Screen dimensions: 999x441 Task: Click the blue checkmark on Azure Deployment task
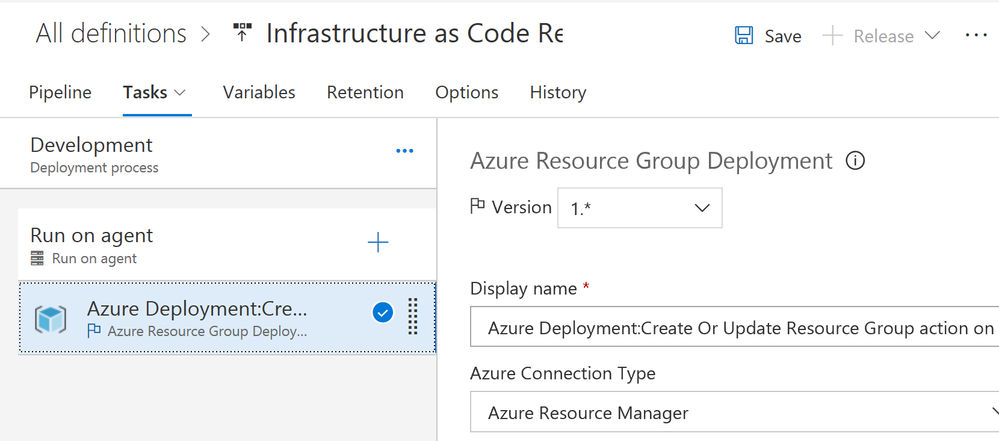pyautogui.click(x=382, y=313)
